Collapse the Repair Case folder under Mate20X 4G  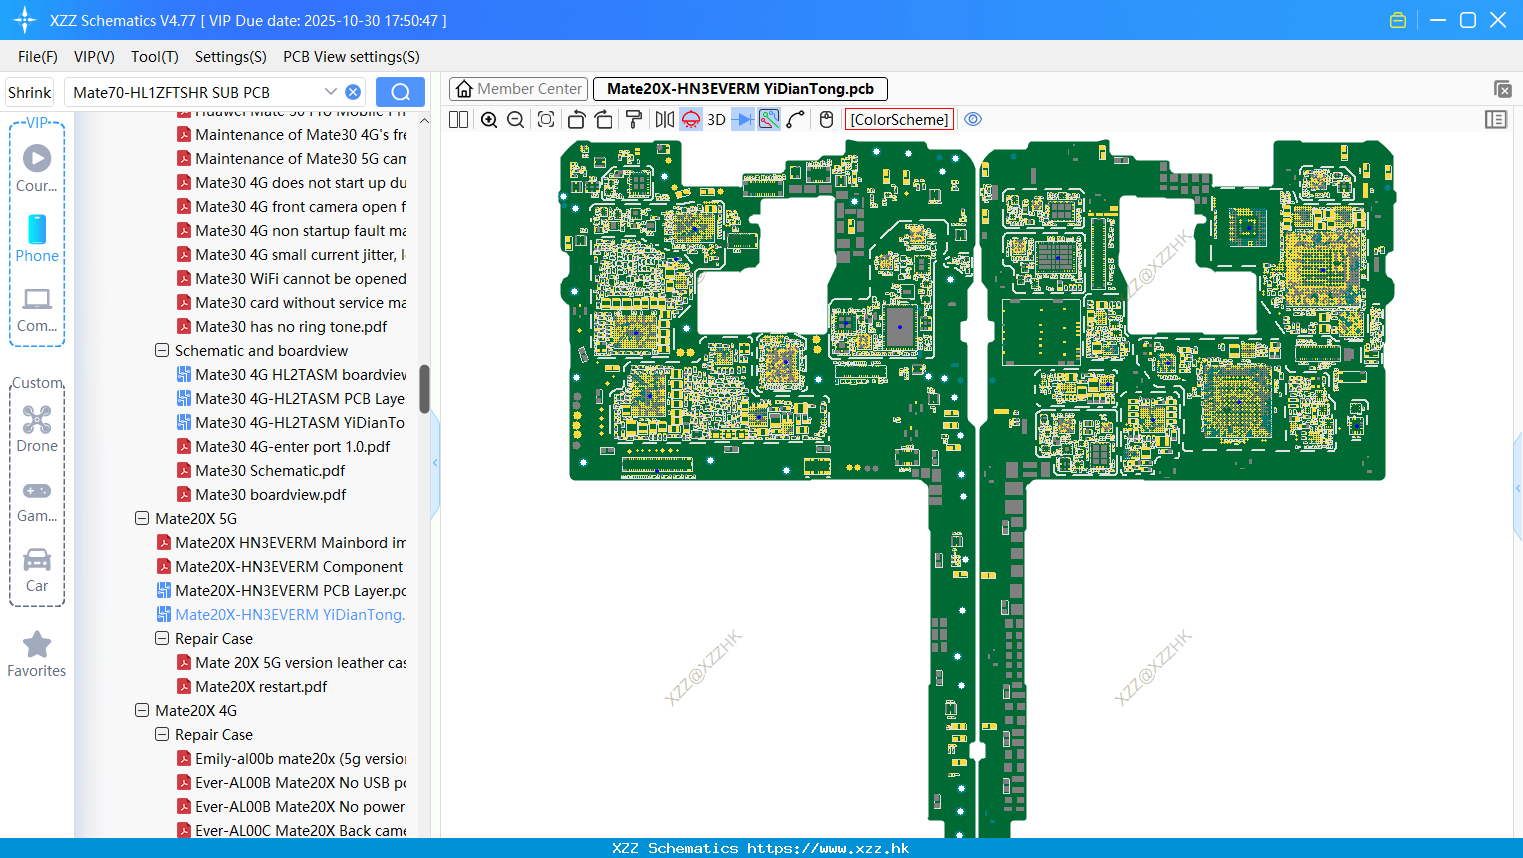click(x=162, y=735)
